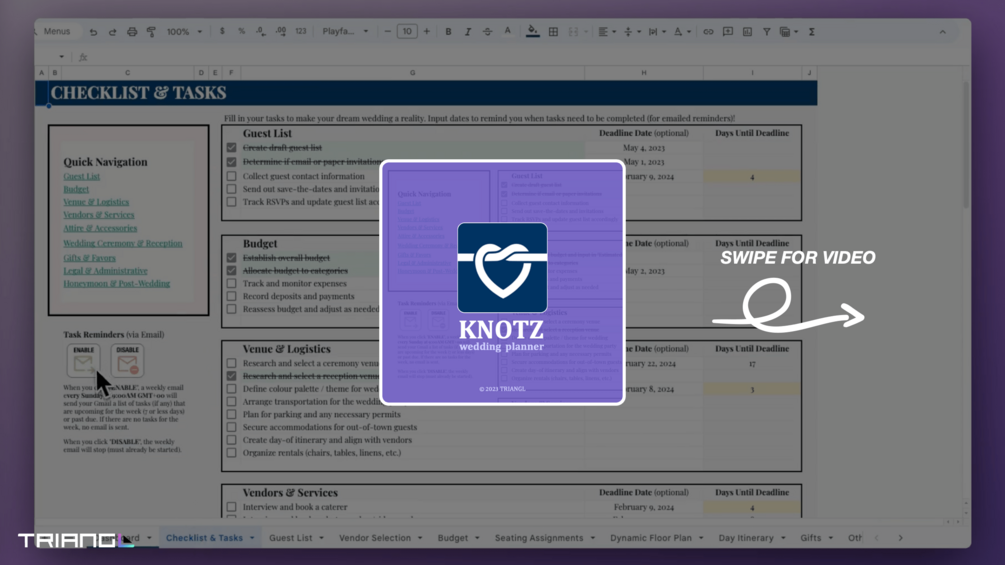Follow the 'Venue & Logistics' quick navigation link

[x=96, y=202]
